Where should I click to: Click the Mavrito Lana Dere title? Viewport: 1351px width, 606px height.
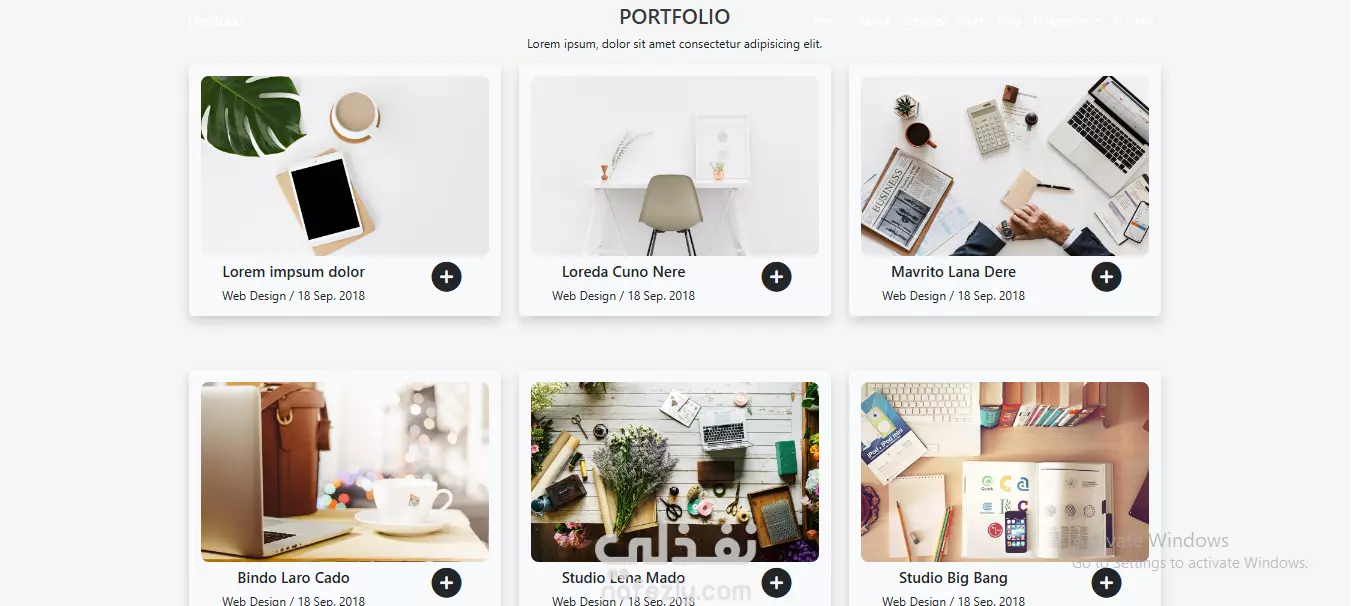point(953,272)
